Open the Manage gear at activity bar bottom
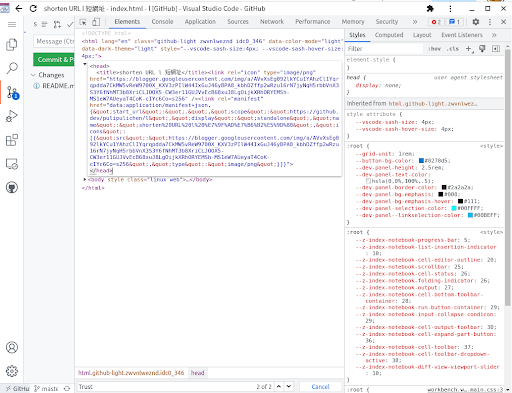Viewport: 512px width, 393px height. [x=12, y=371]
